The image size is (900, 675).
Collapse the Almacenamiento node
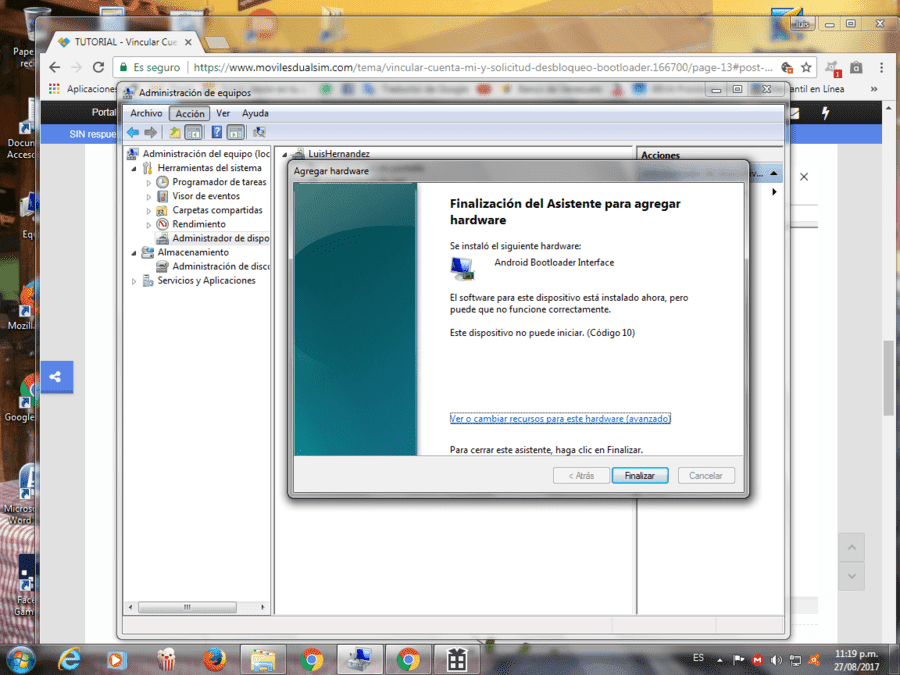(x=134, y=253)
